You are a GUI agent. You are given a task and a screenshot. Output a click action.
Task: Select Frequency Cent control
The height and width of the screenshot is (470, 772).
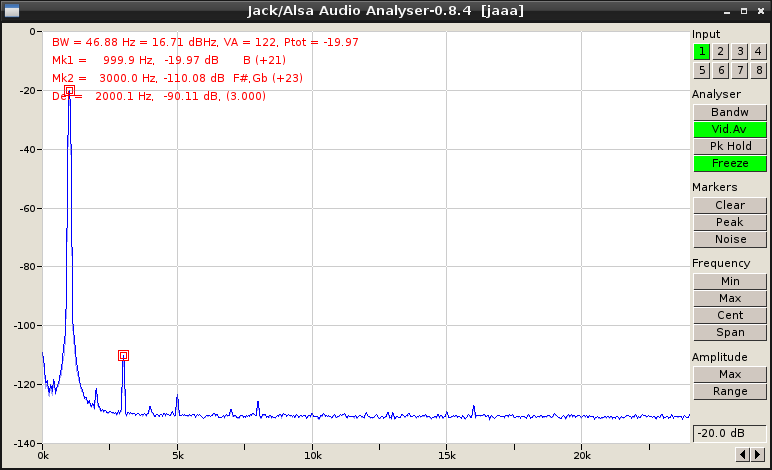(x=730, y=315)
